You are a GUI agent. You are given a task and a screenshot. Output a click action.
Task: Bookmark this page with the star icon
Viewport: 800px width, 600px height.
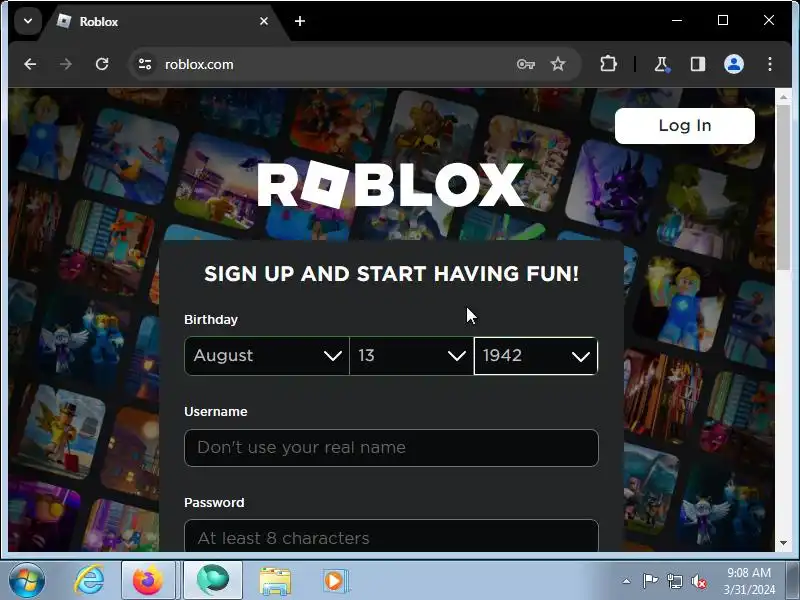coord(558,64)
